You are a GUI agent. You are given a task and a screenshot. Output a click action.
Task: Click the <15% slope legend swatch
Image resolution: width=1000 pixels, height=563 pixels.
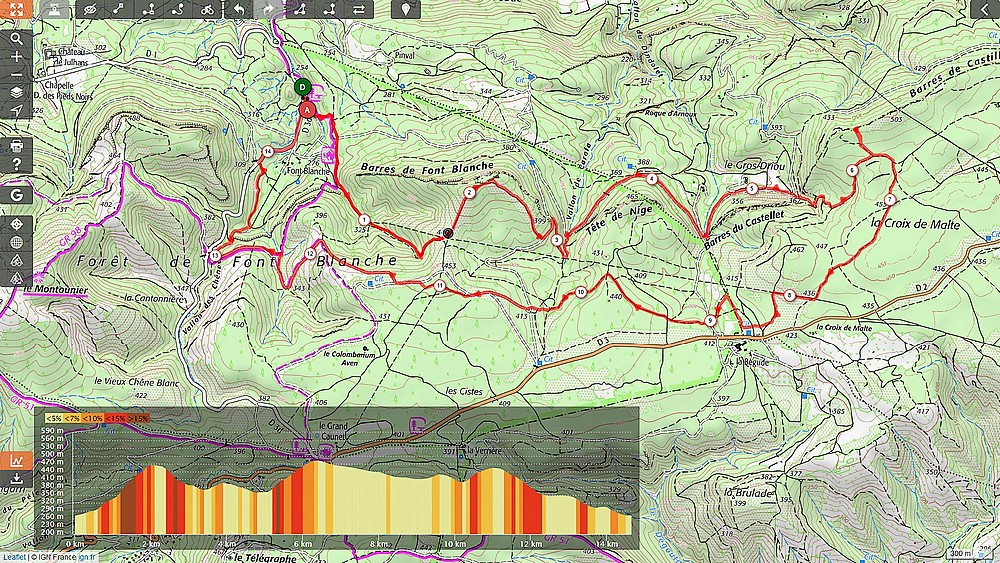(115, 418)
